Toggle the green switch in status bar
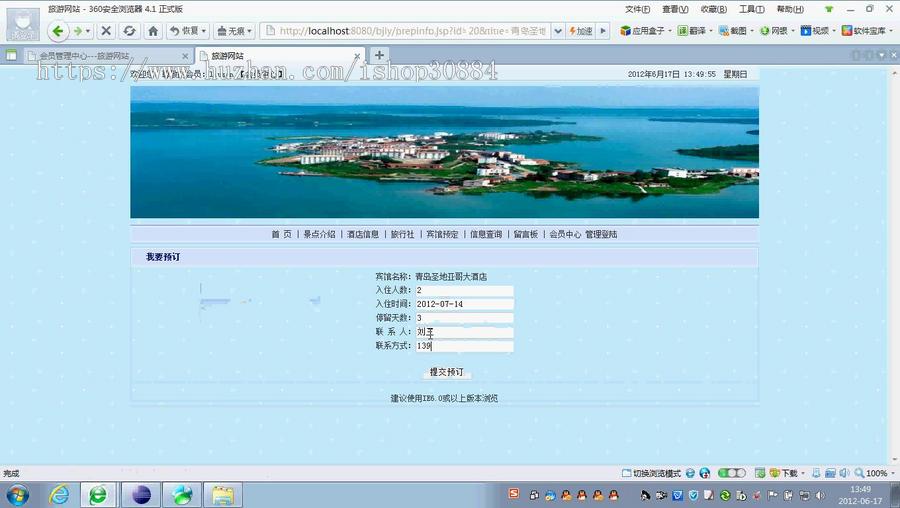 [731, 473]
